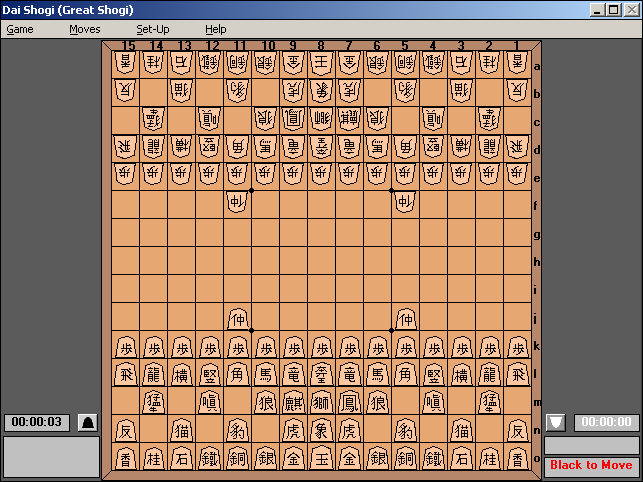Select White's pawn at 8e
Viewport: 643px width, 482px height.
click(x=321, y=174)
